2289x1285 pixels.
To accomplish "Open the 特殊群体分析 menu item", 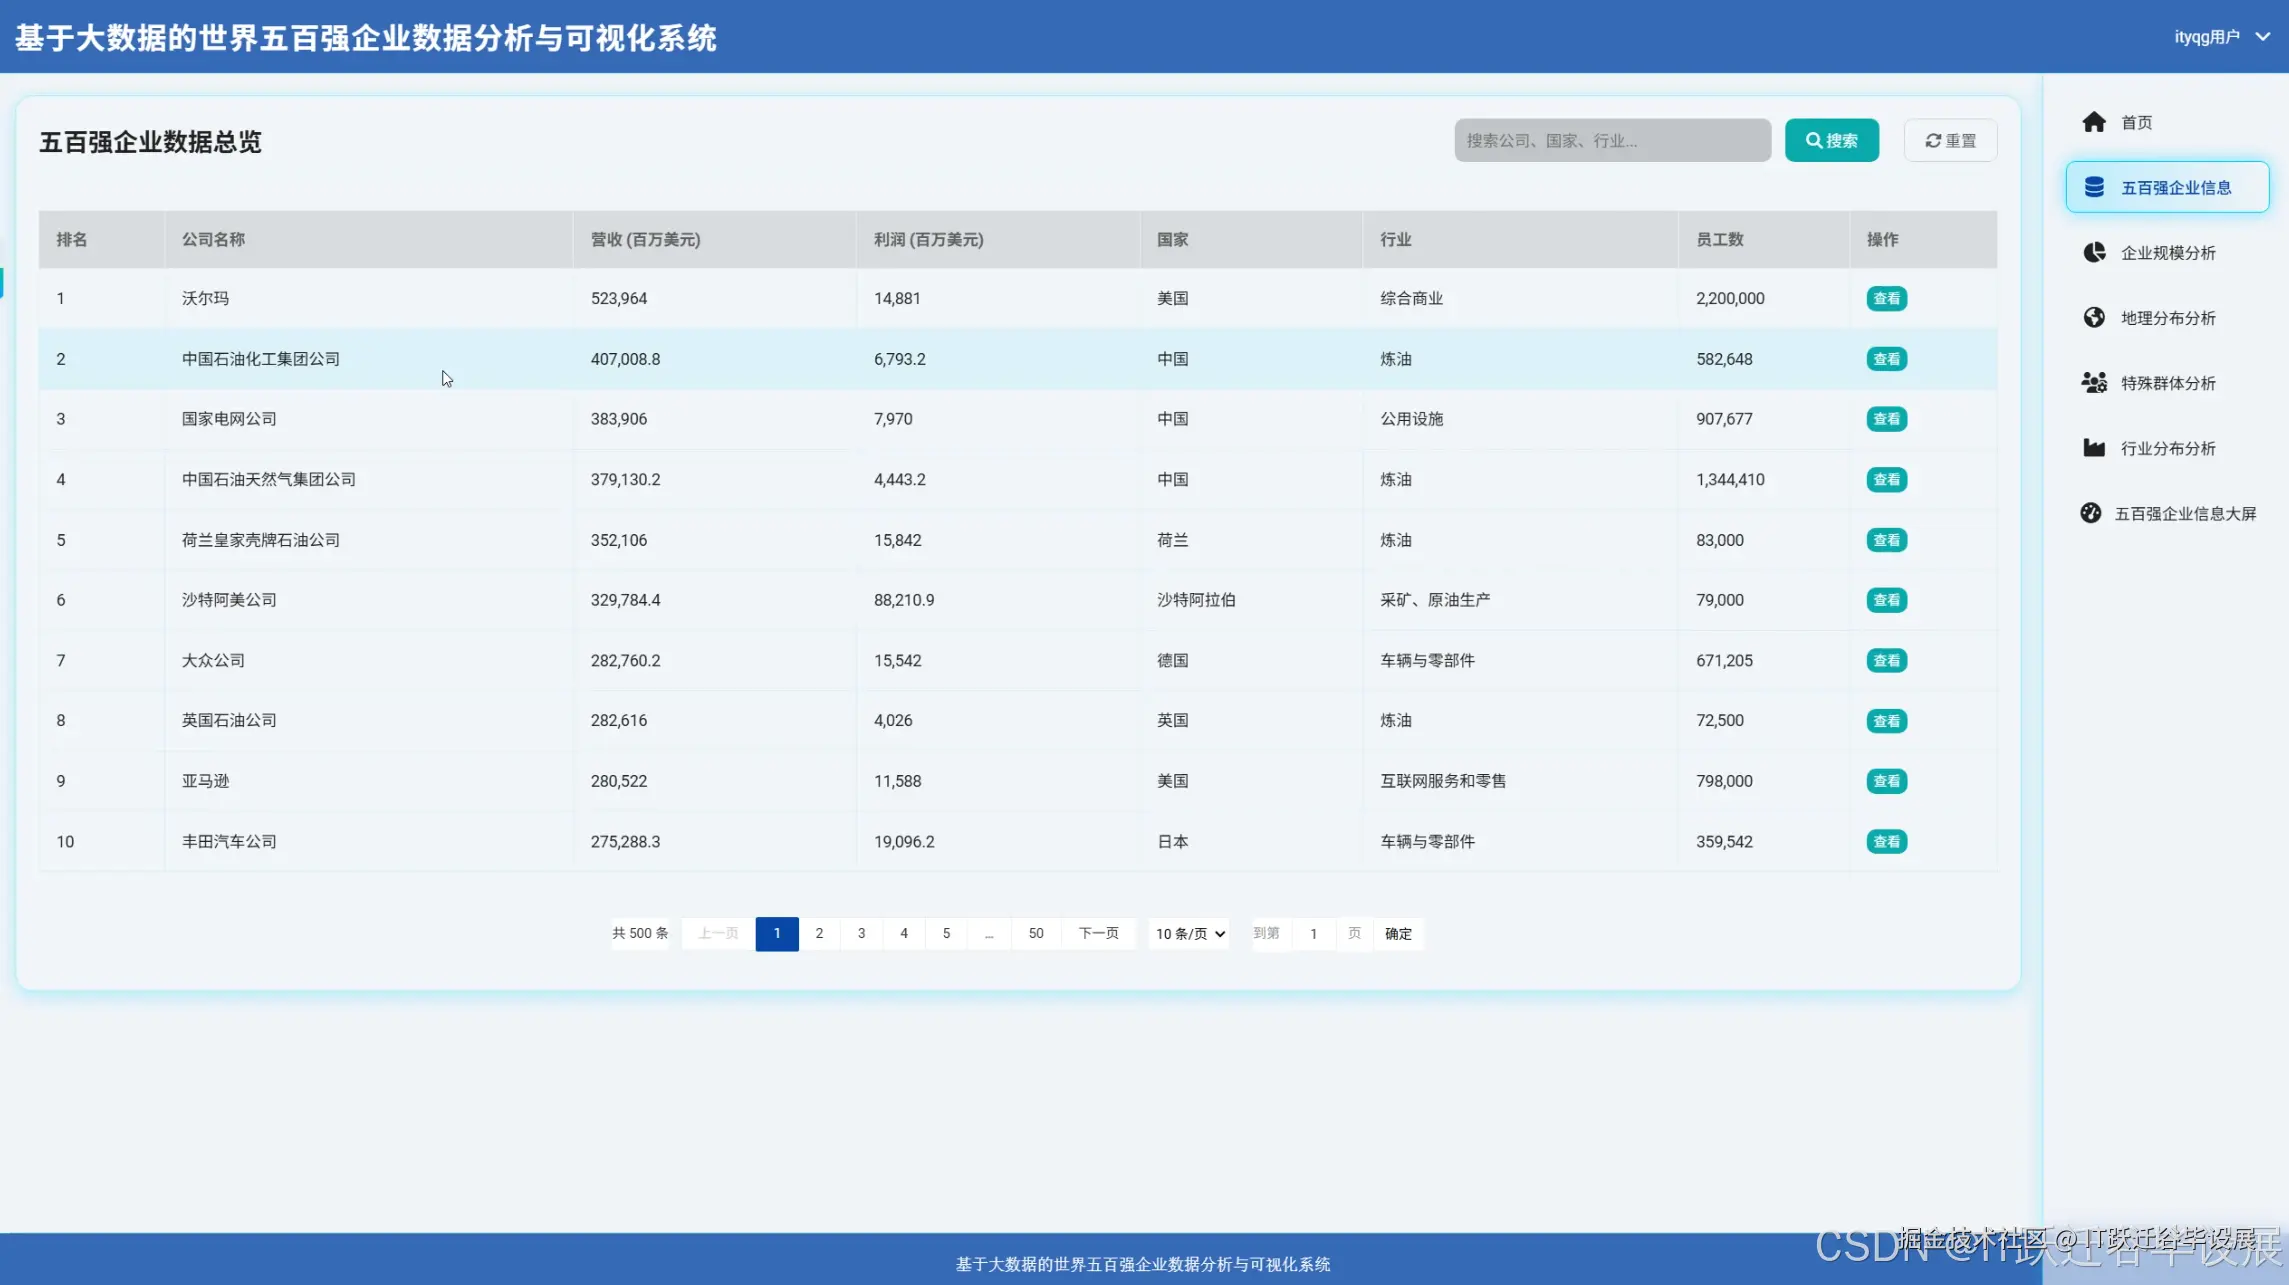I will [2167, 382].
